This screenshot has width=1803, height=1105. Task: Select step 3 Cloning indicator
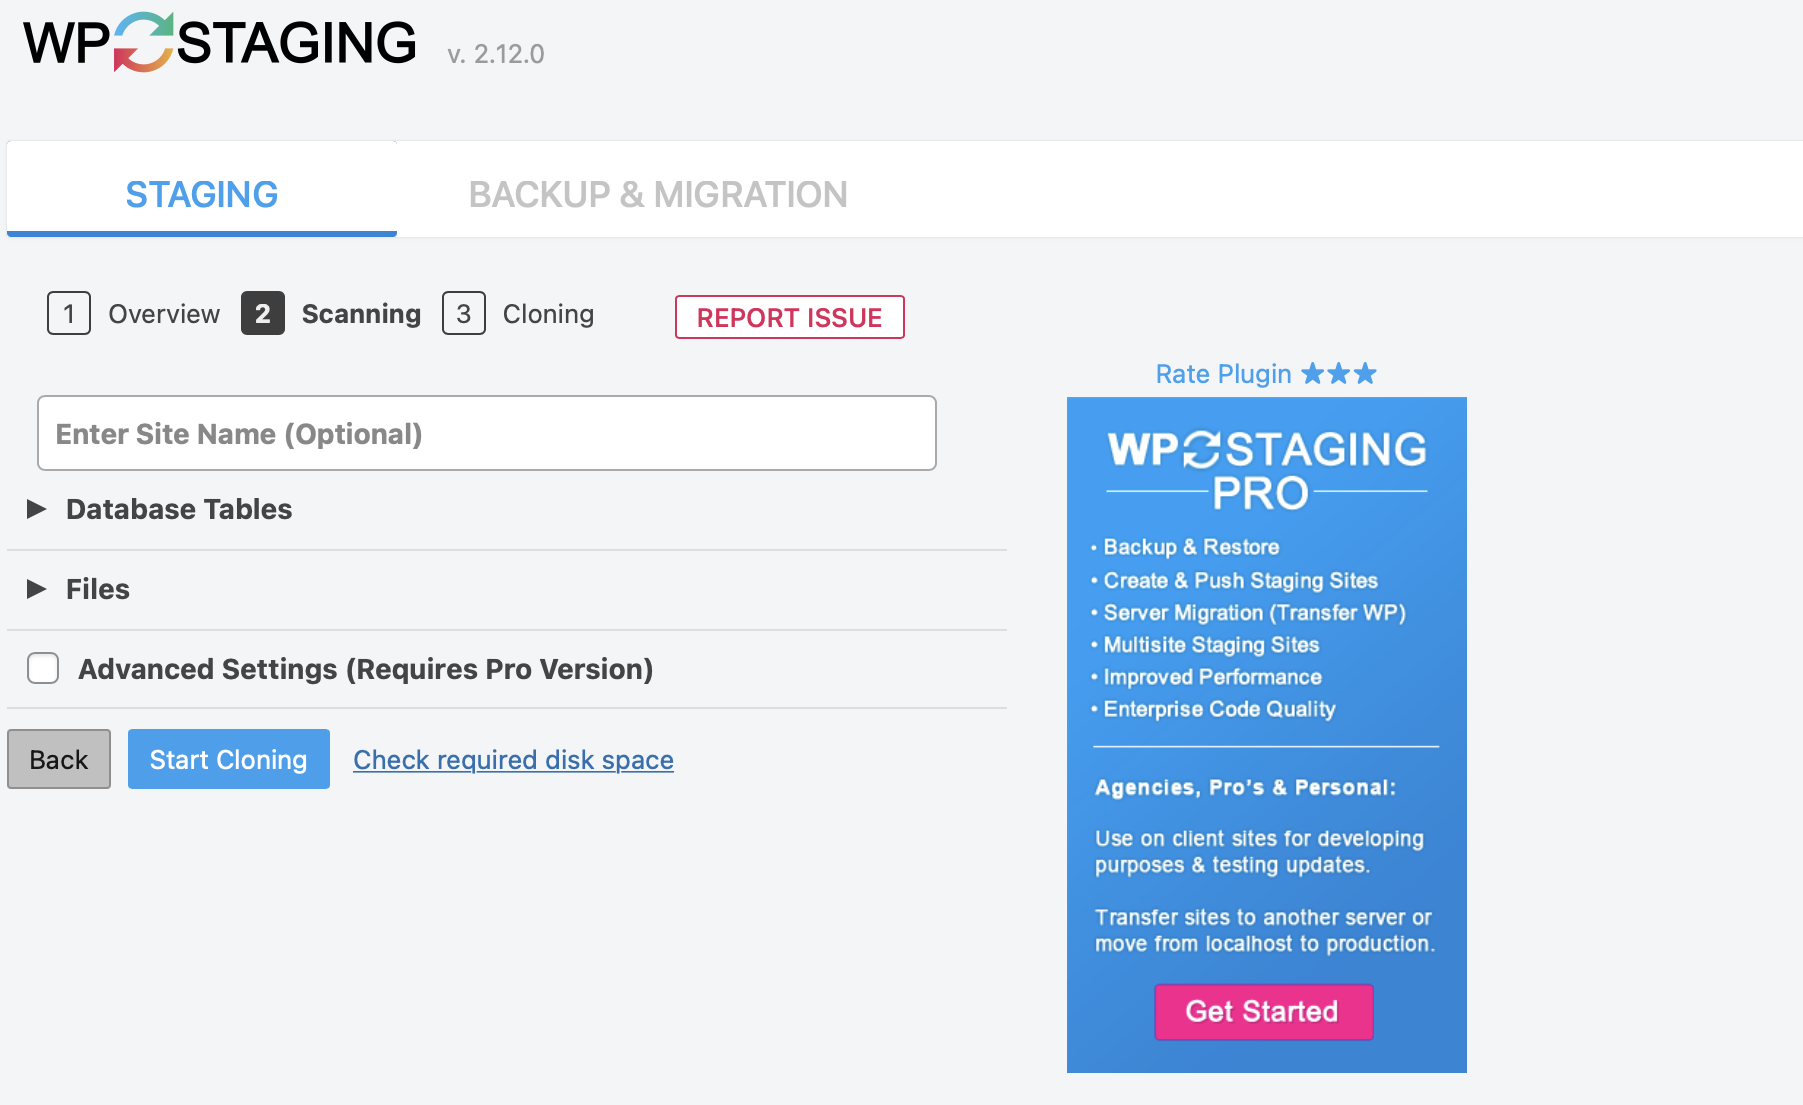[463, 313]
